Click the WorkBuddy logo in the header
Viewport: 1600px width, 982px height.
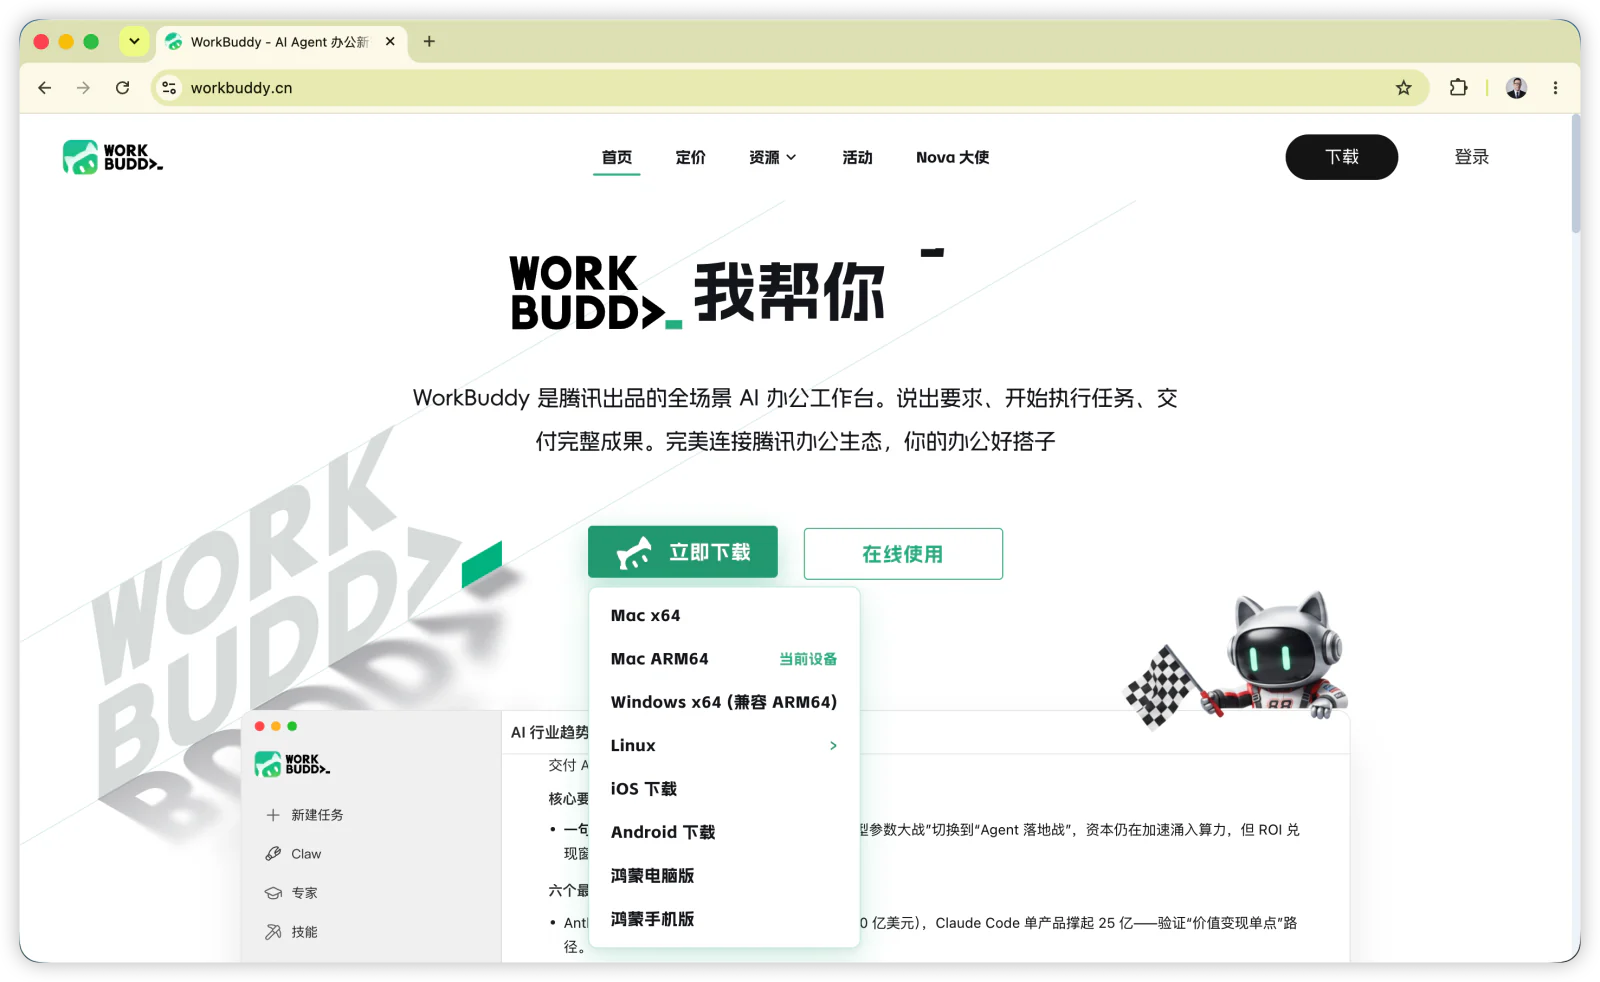coord(112,157)
